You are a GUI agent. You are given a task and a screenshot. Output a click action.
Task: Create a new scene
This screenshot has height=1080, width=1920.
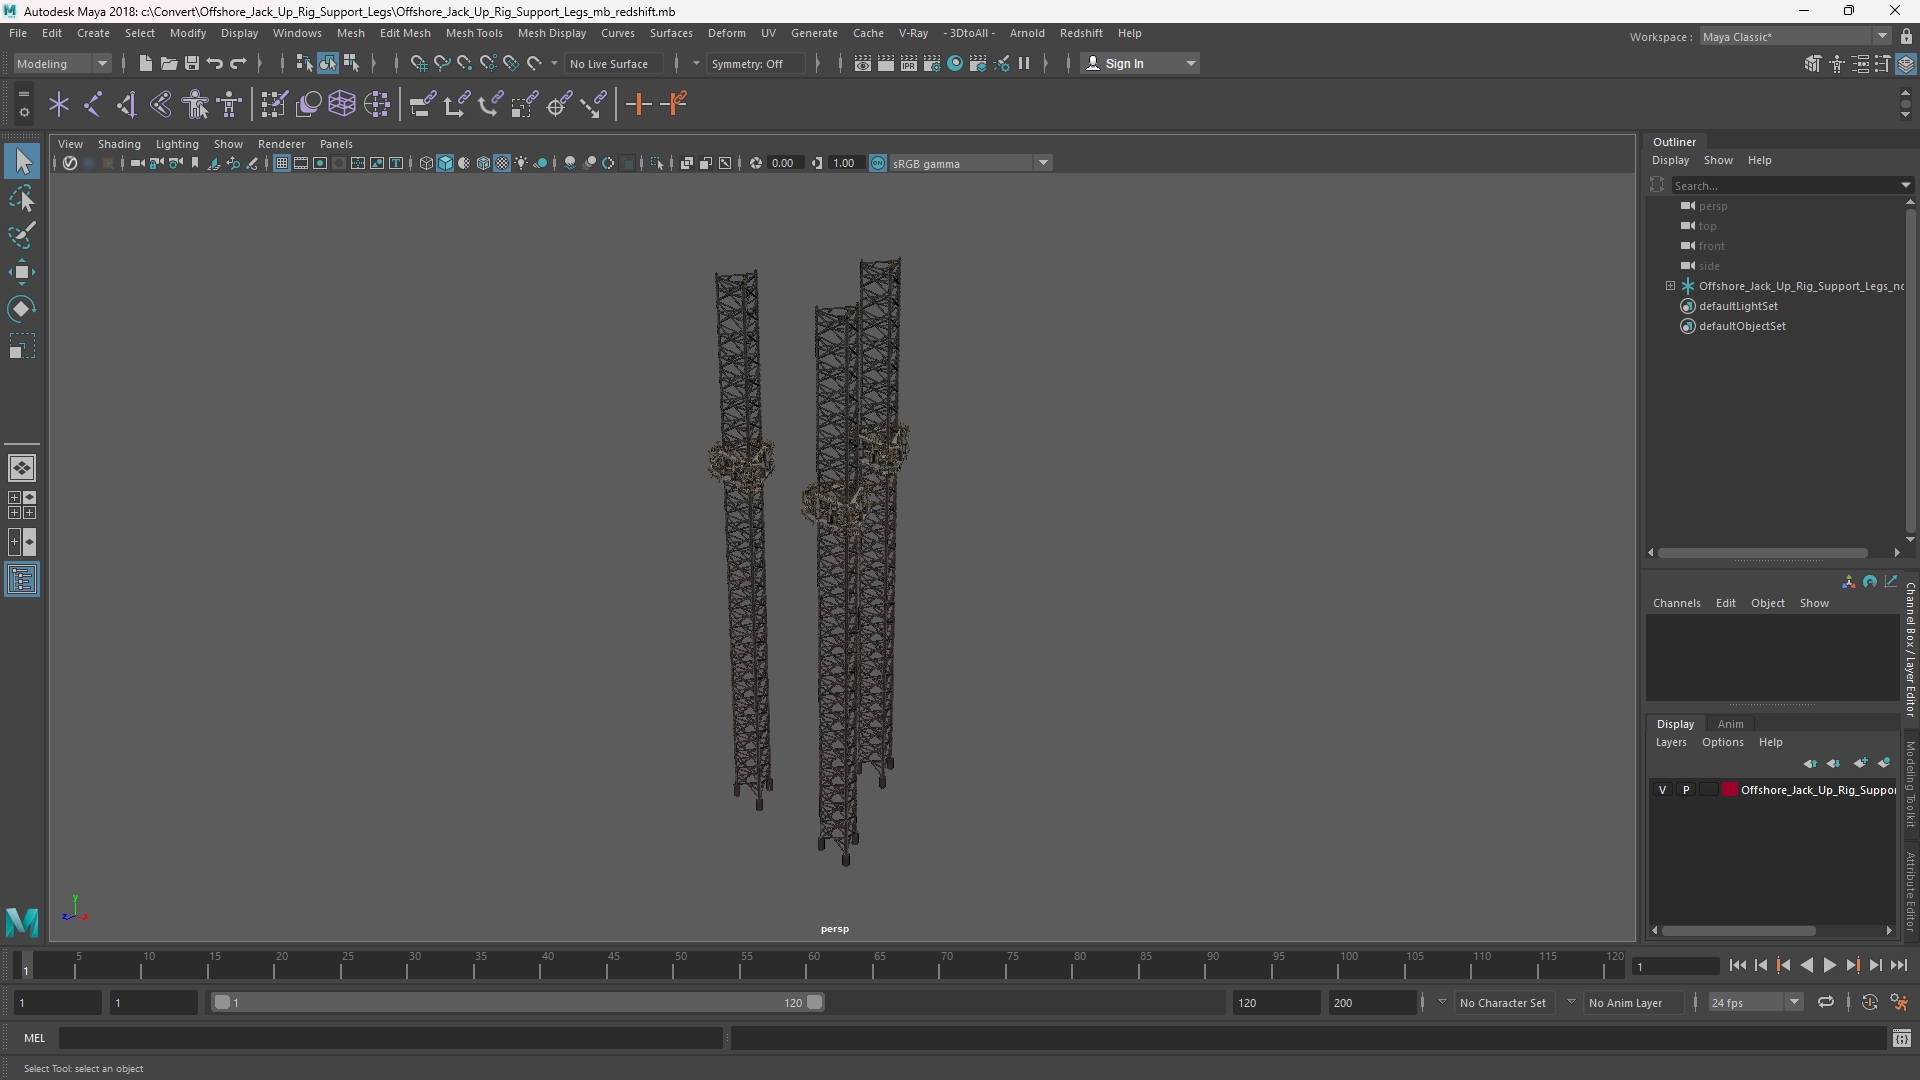tap(145, 63)
